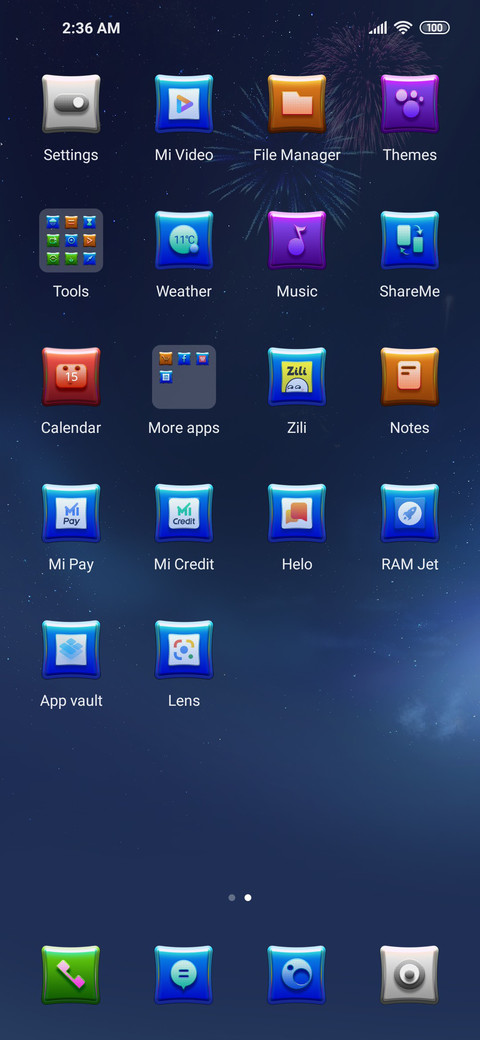Tap the "ShareMe" label text
The image size is (480, 1040).
(x=409, y=291)
